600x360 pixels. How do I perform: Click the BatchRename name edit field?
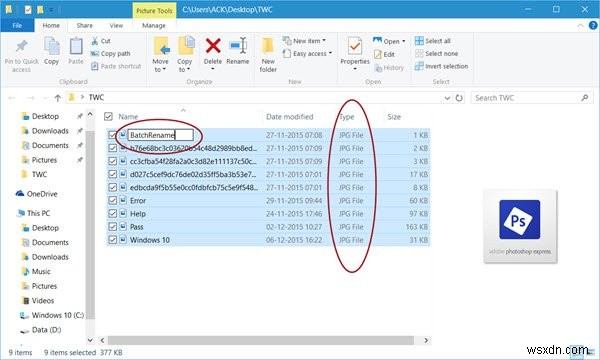(161, 135)
